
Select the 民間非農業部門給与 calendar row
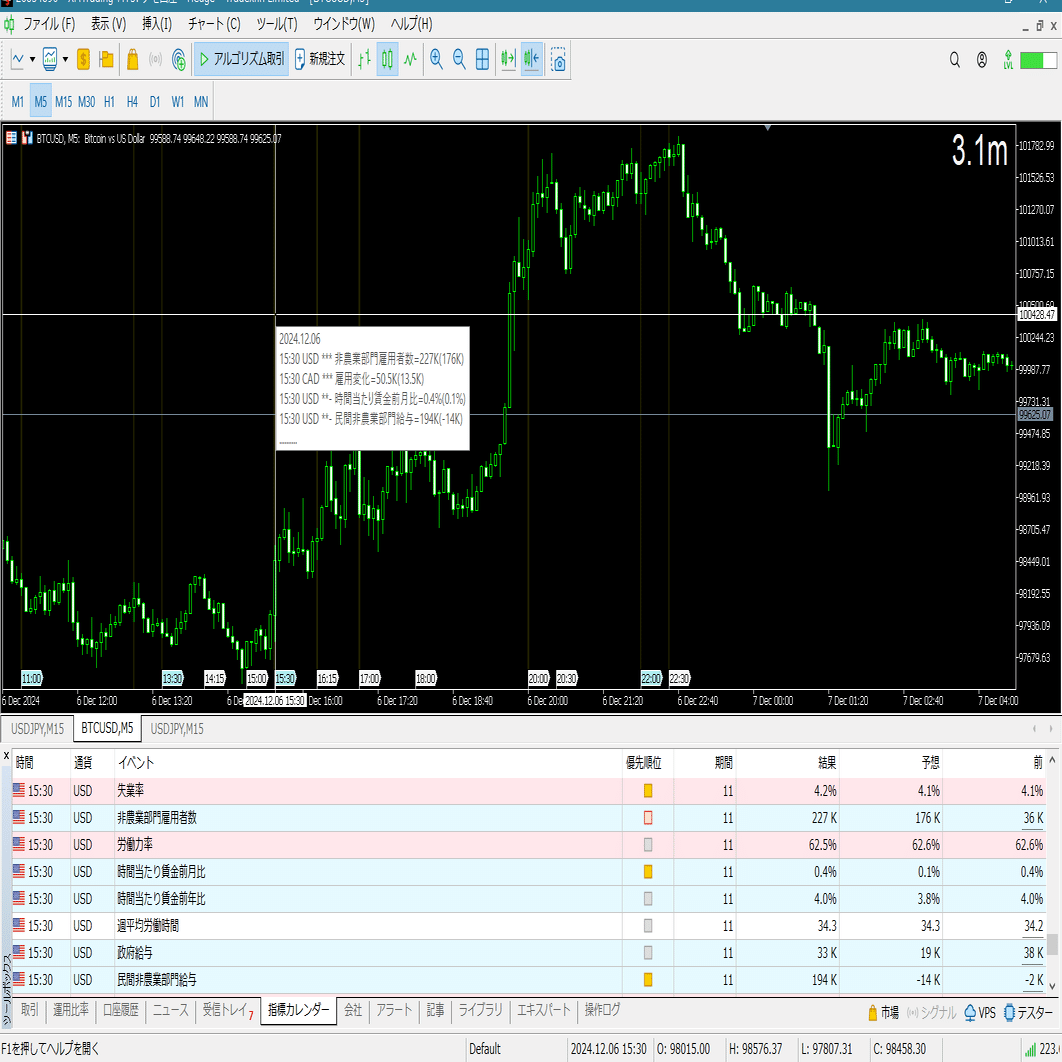[x=529, y=979]
